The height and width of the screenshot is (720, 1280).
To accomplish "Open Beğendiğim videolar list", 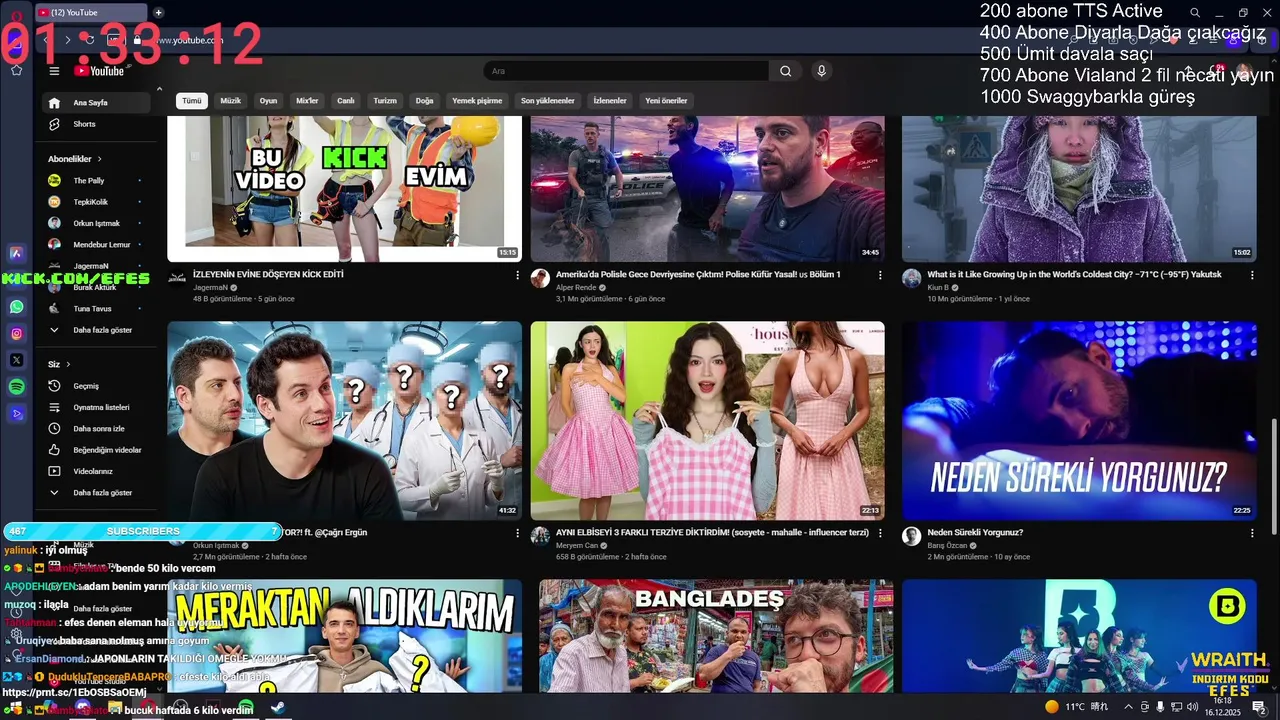I will coord(96,450).
